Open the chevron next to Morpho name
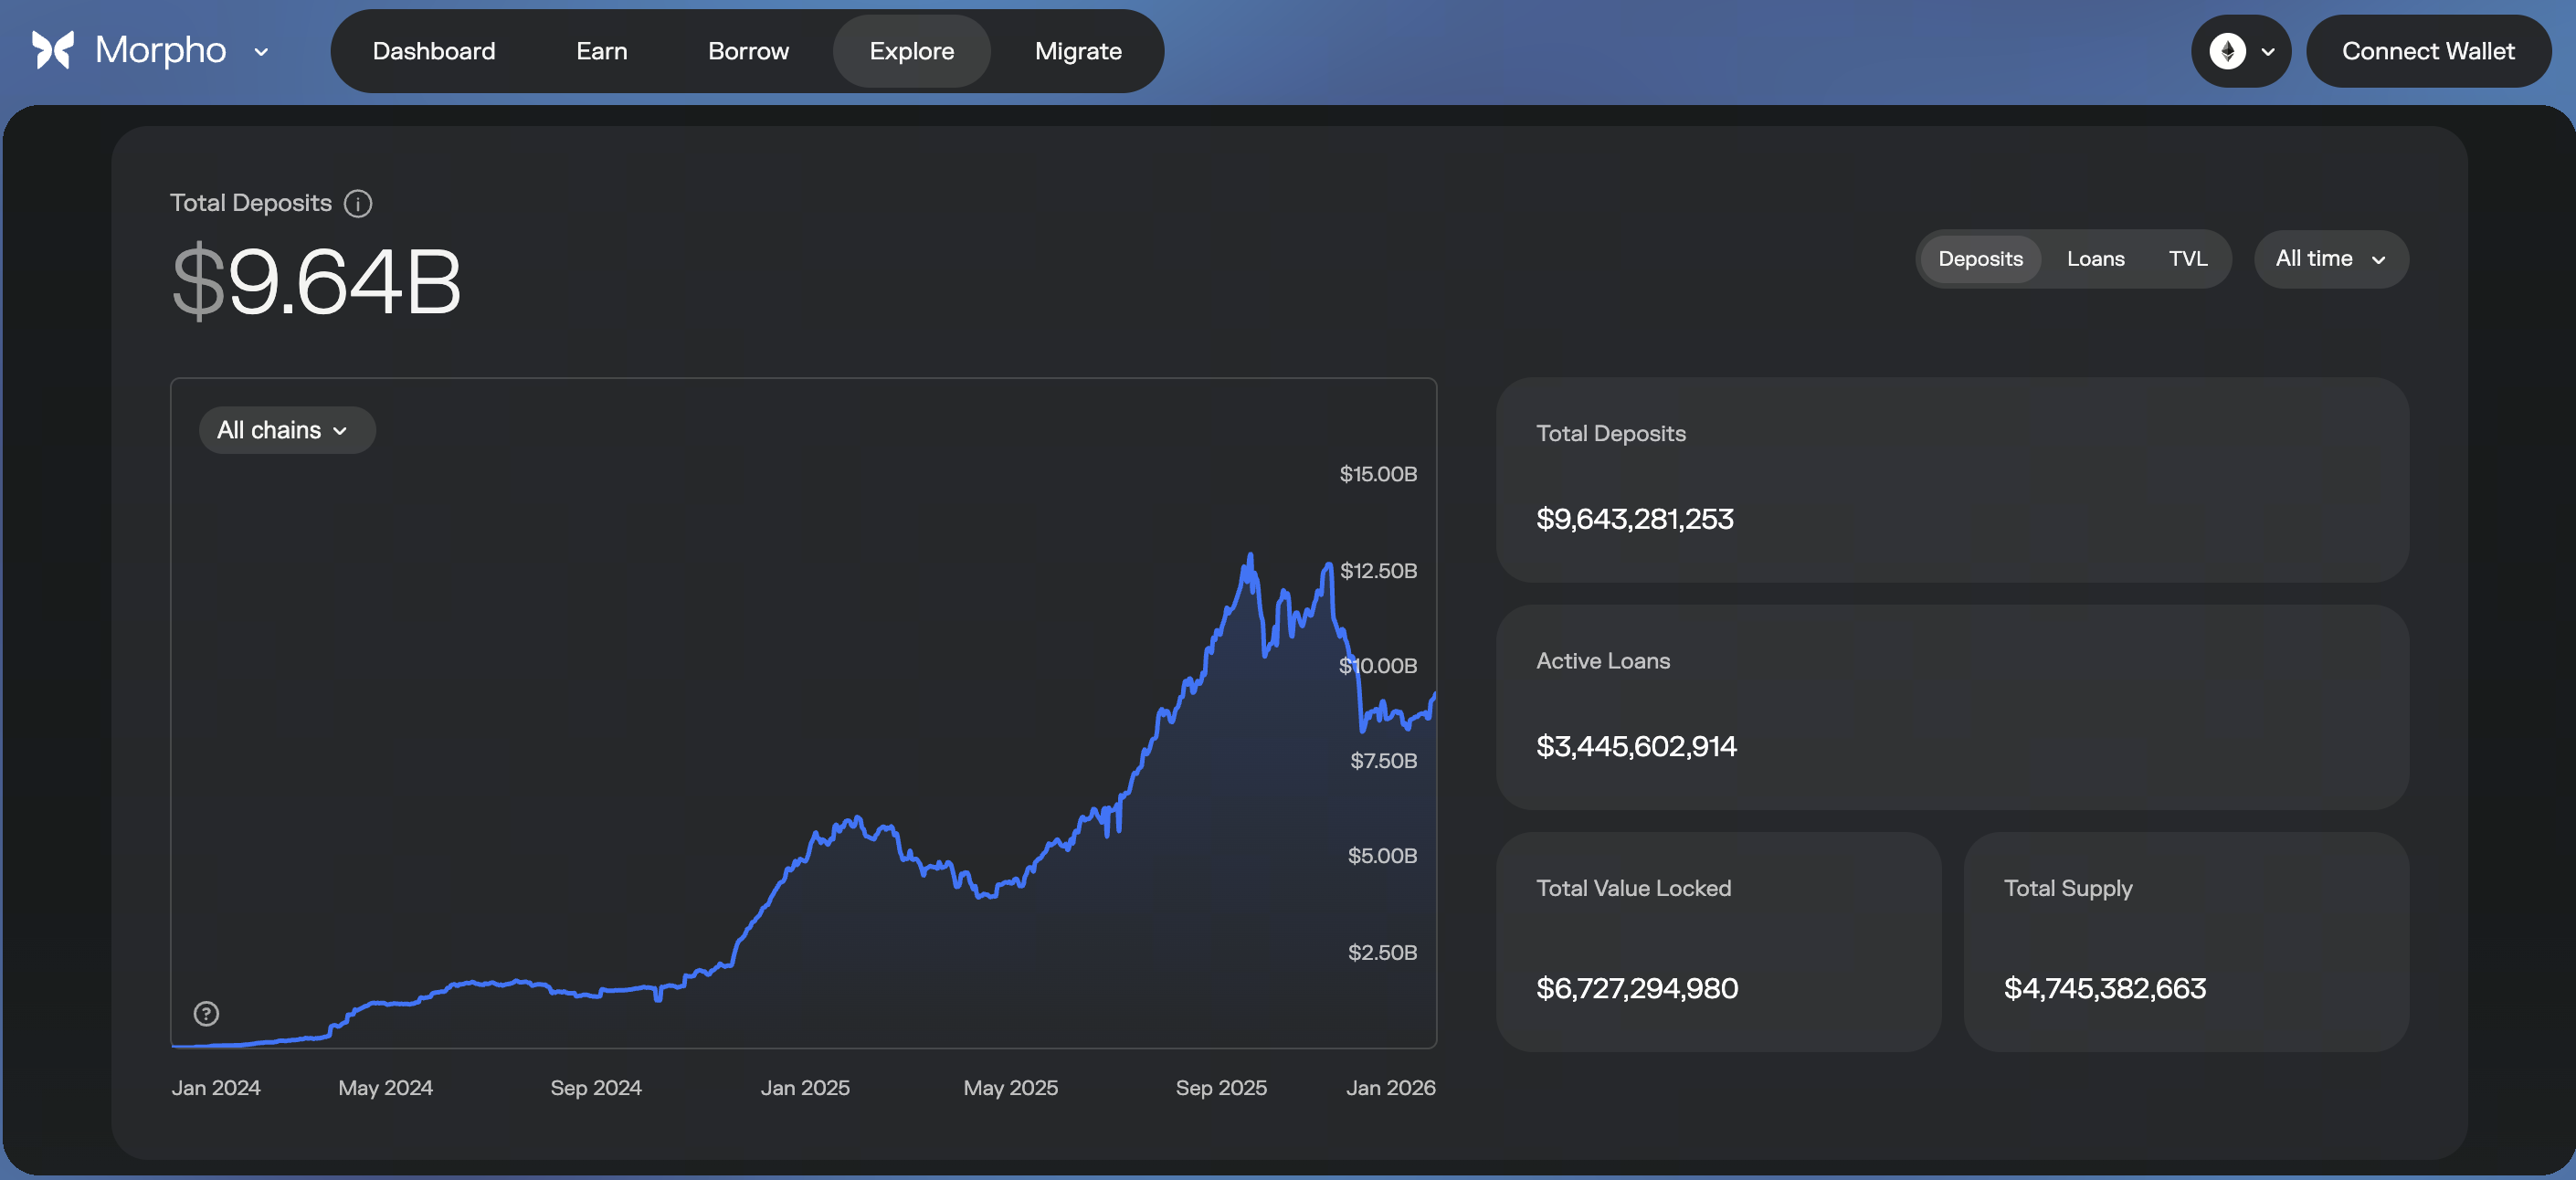 [262, 52]
